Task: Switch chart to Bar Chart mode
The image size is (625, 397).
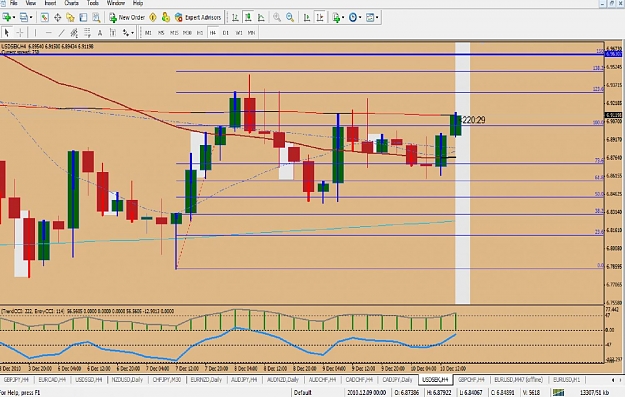Action: tap(235, 17)
